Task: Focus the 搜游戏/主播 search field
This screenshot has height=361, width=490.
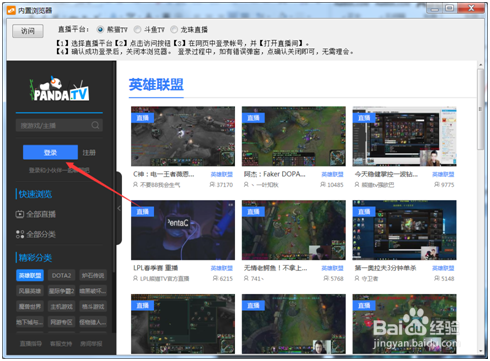Action: pyautogui.click(x=59, y=125)
